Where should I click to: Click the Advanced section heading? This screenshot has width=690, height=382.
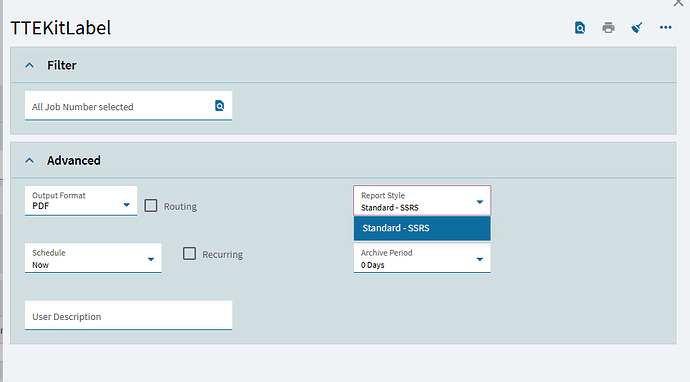coord(74,160)
